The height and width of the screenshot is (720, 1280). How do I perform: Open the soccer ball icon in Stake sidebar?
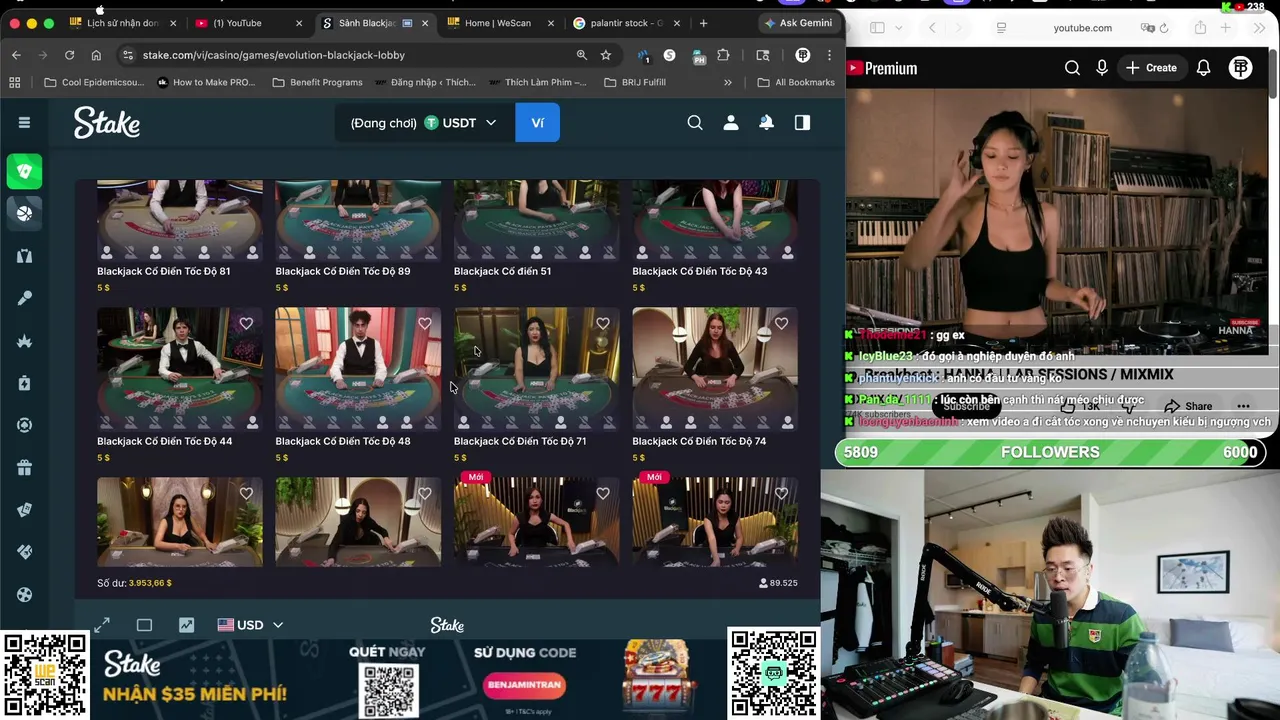(x=24, y=594)
